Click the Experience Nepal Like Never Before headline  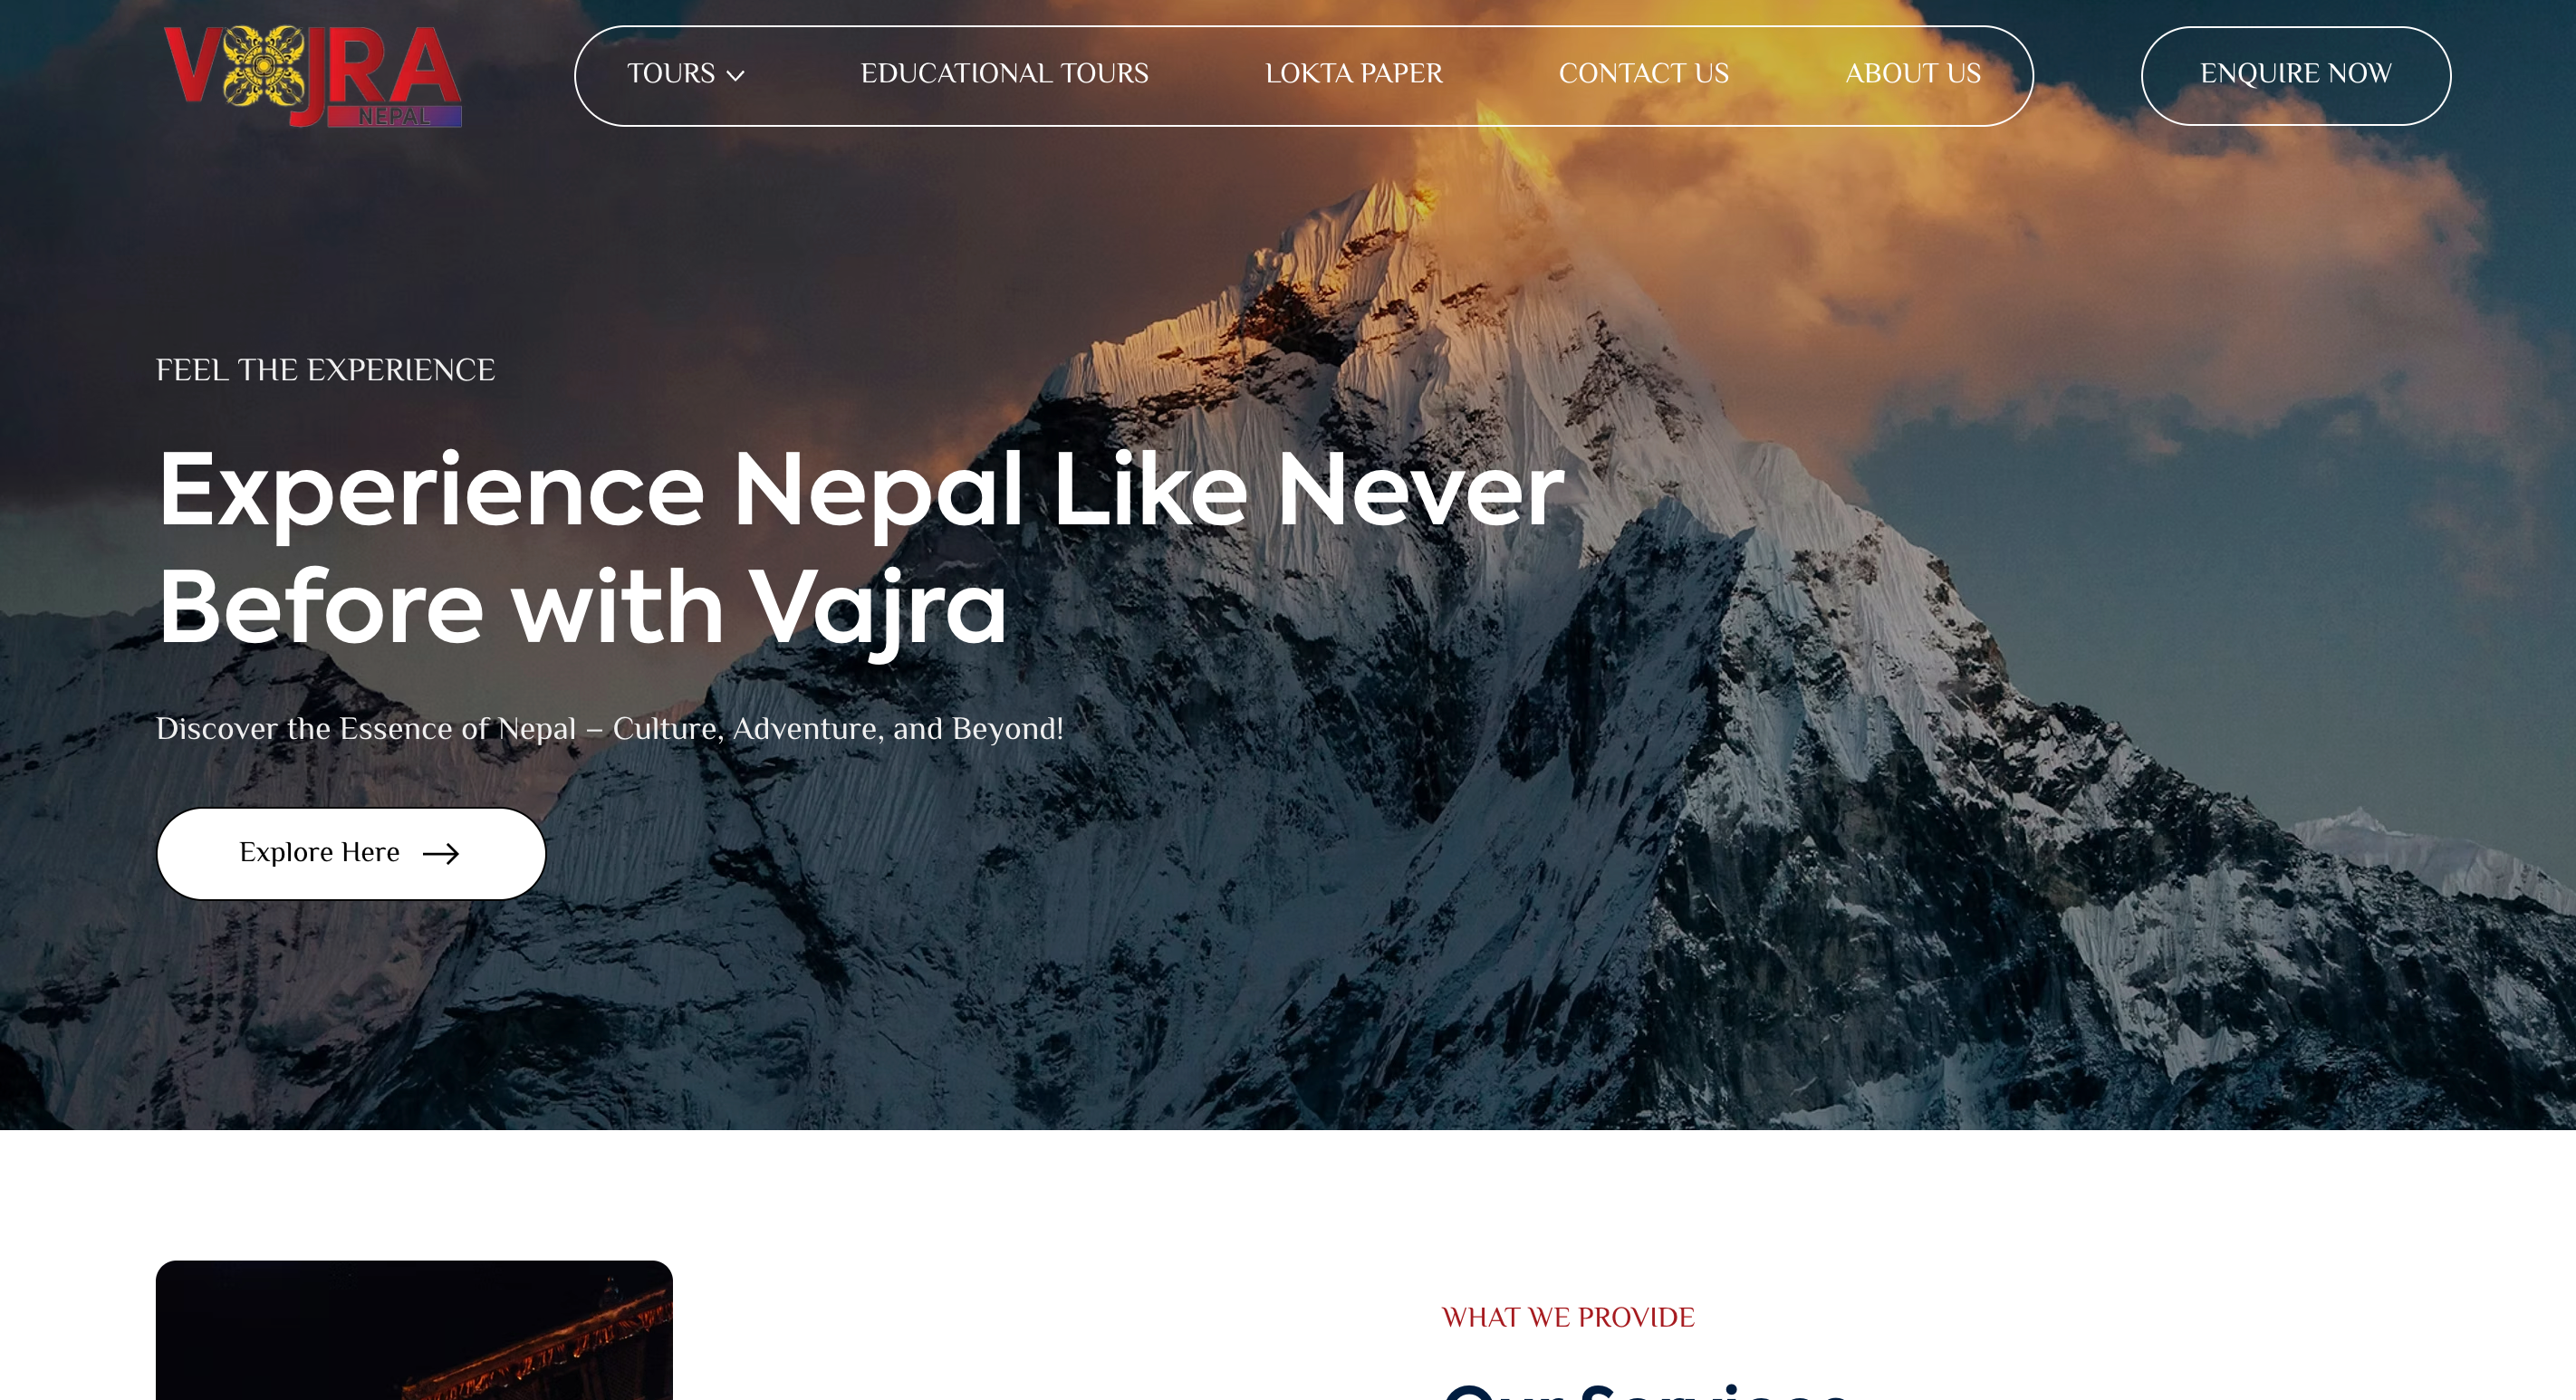tap(861, 547)
